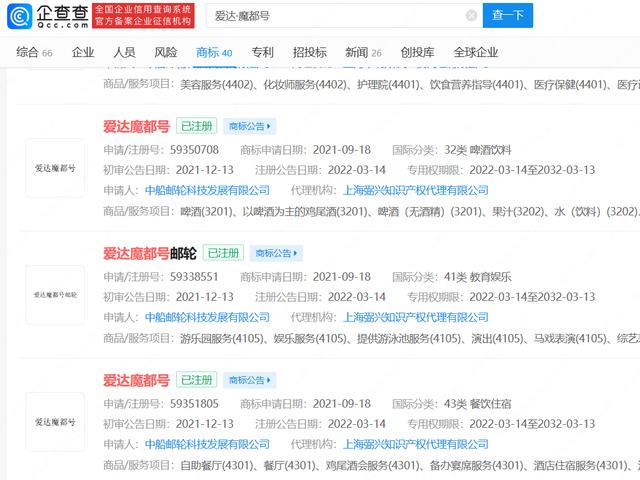This screenshot has height=480, width=640.
Task: Click the services list starting with 美容服务(4402)
Action: click(x=410, y=84)
